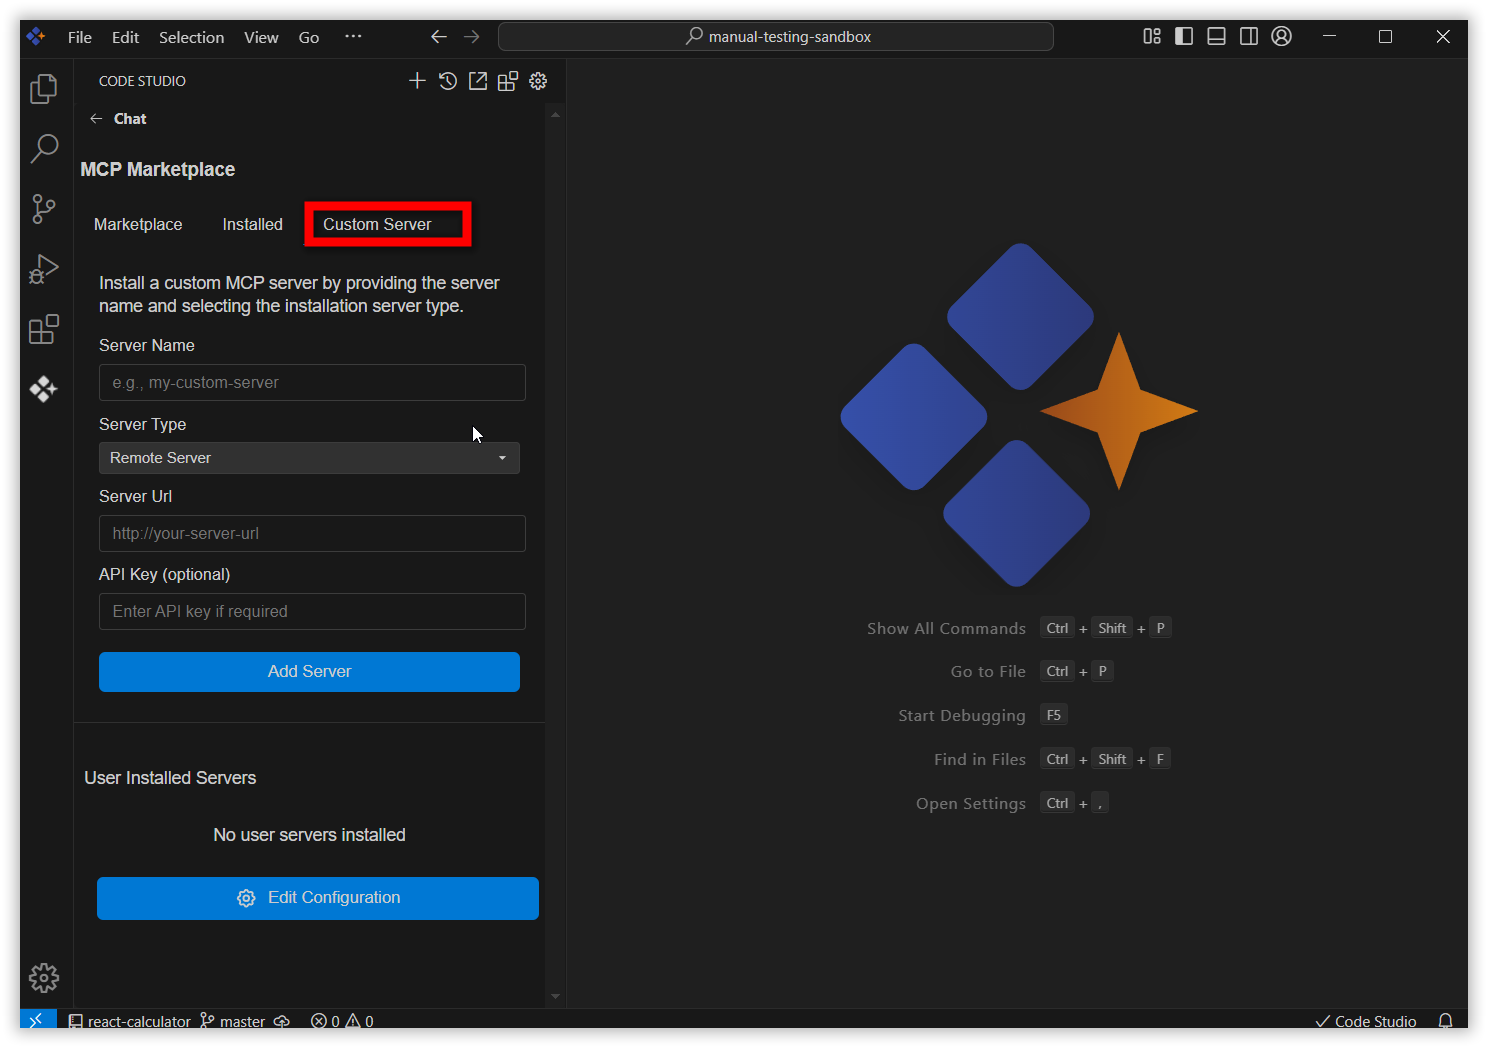Click Code Studio status bar entry
Image resolution: width=1488 pixels, height=1048 pixels.
point(1366,1021)
